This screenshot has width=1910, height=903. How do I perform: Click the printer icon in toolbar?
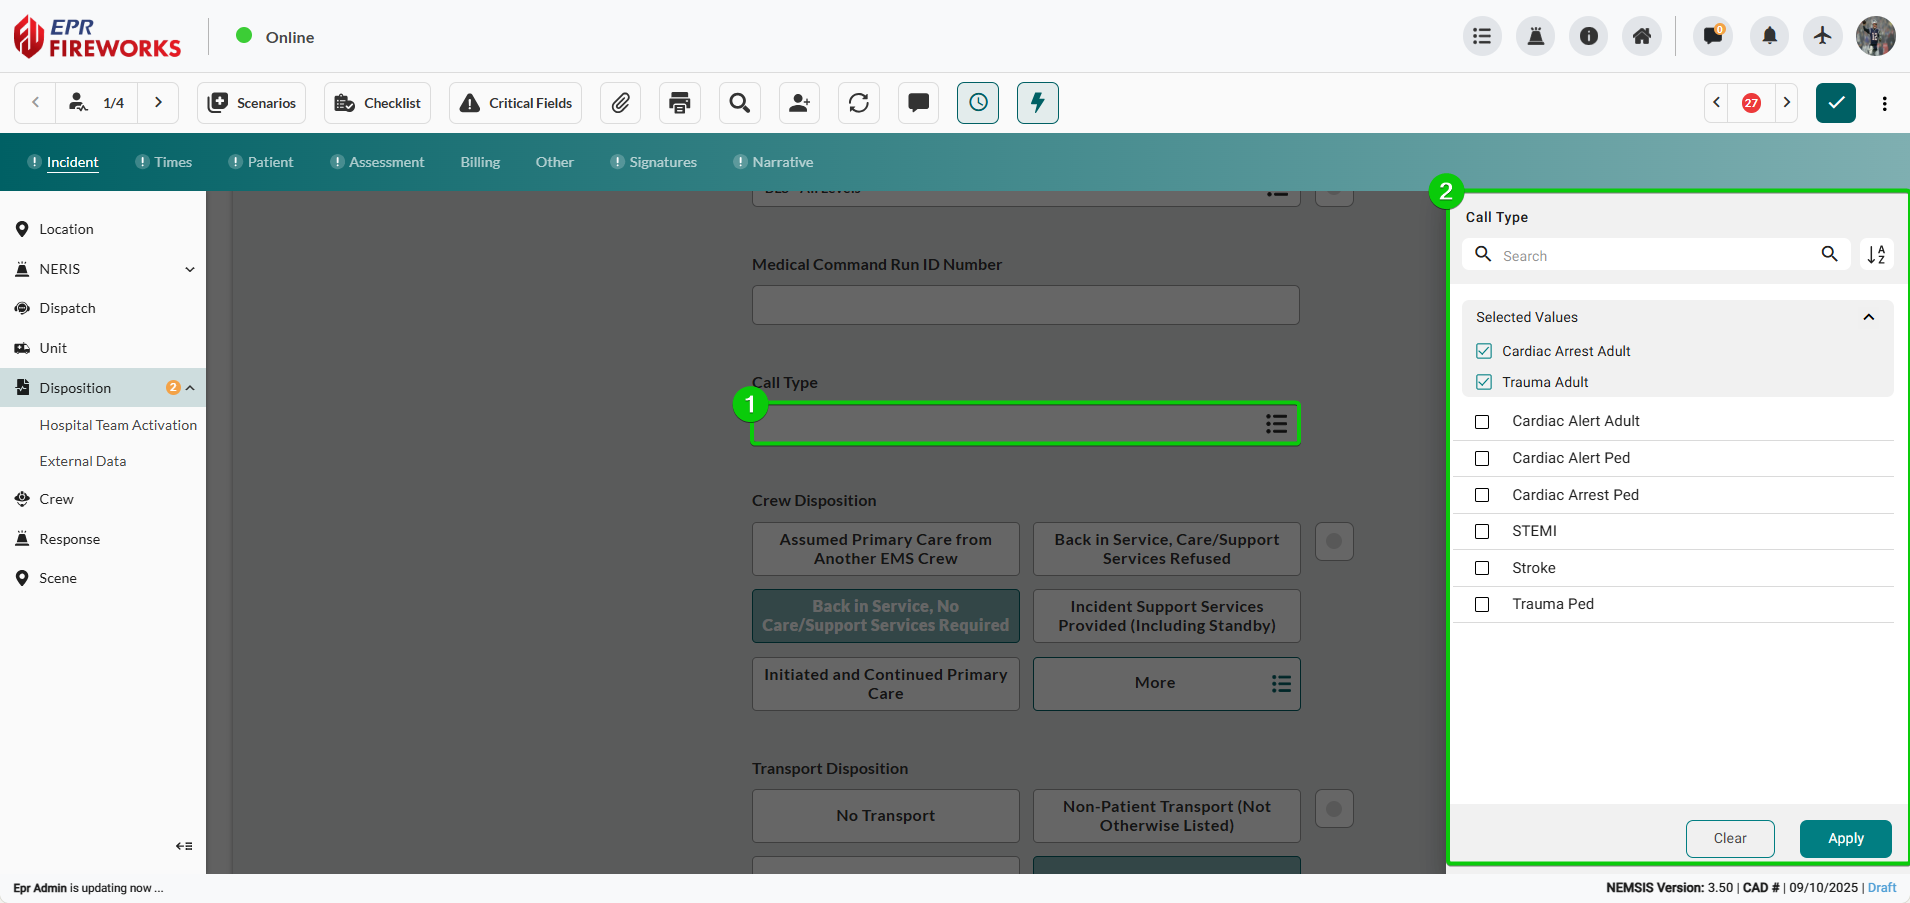680,103
